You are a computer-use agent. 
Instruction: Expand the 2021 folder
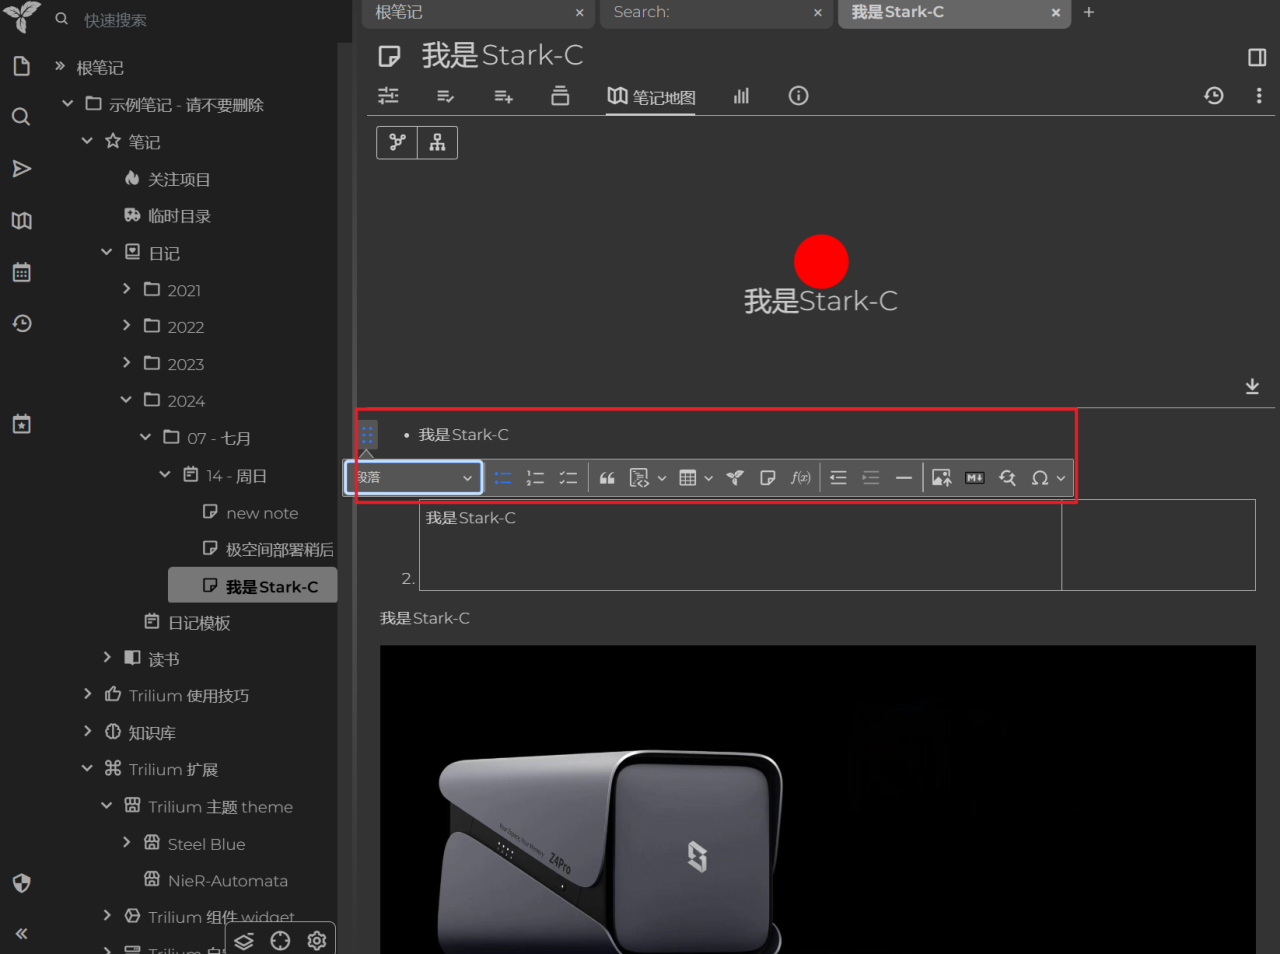(x=128, y=289)
